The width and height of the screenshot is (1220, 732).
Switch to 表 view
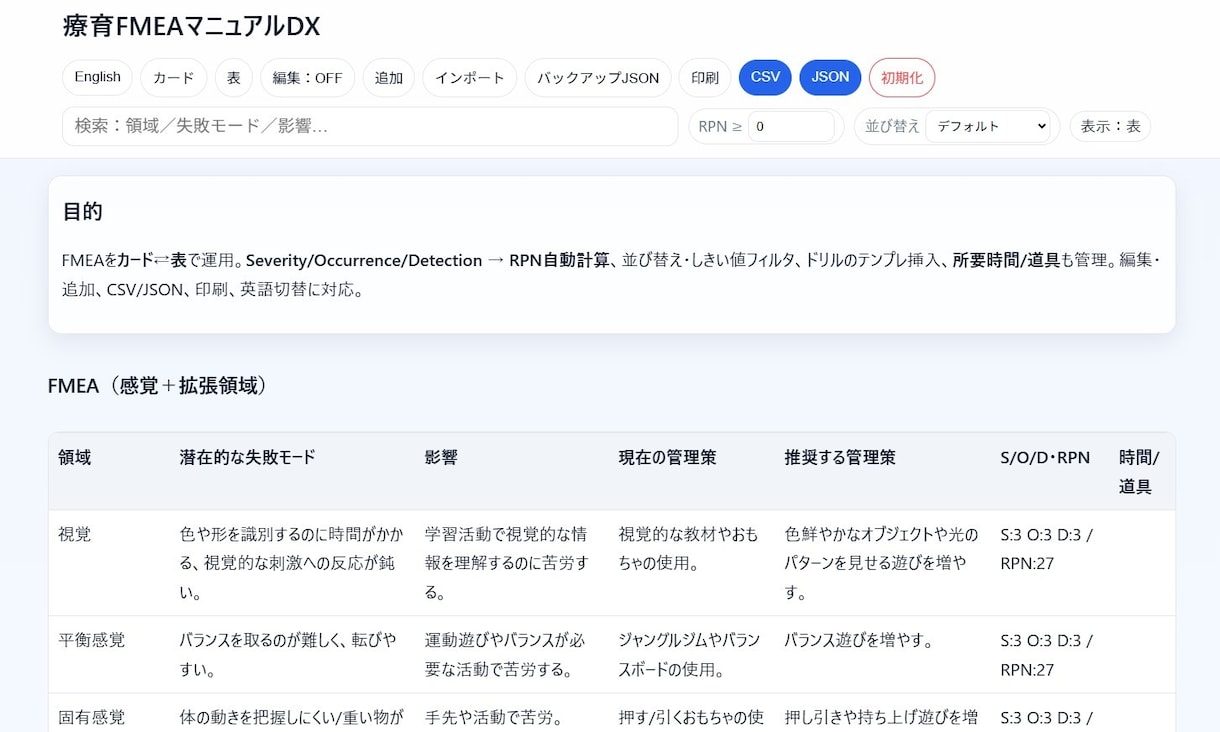click(x=234, y=77)
